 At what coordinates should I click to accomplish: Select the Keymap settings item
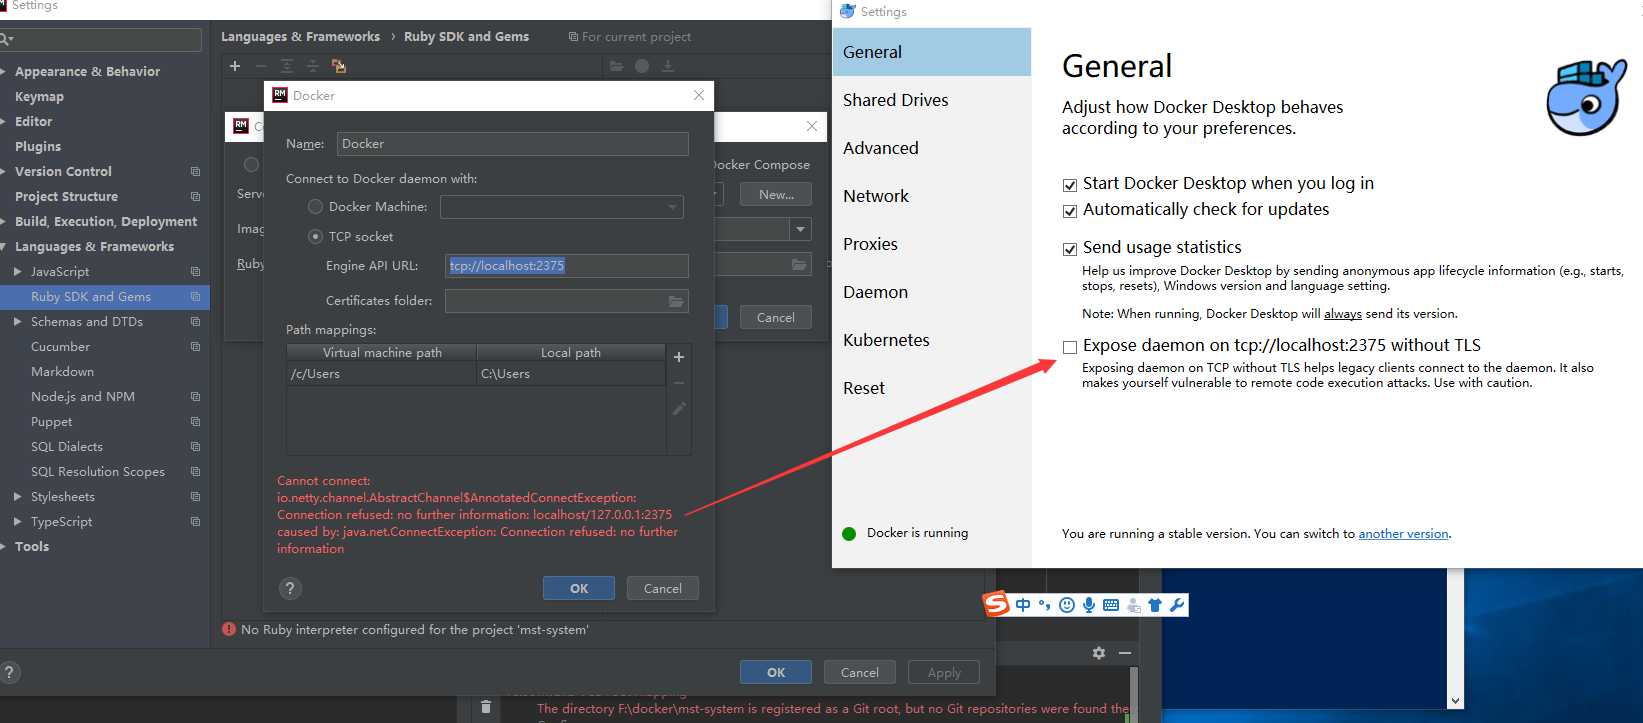click(x=39, y=96)
